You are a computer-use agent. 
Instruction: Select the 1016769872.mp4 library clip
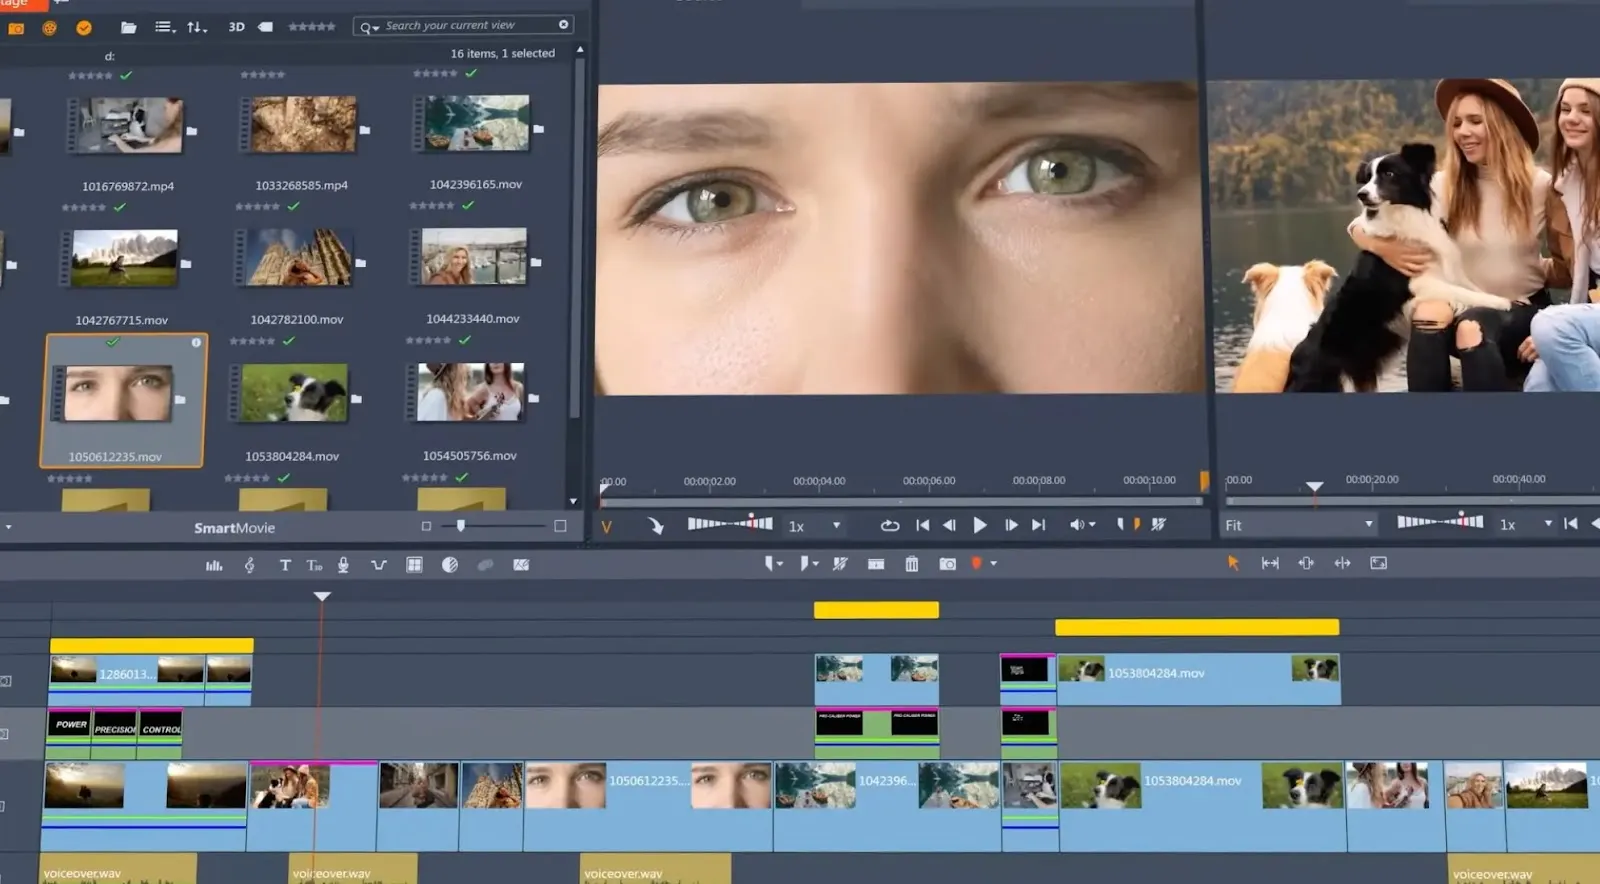tap(127, 125)
